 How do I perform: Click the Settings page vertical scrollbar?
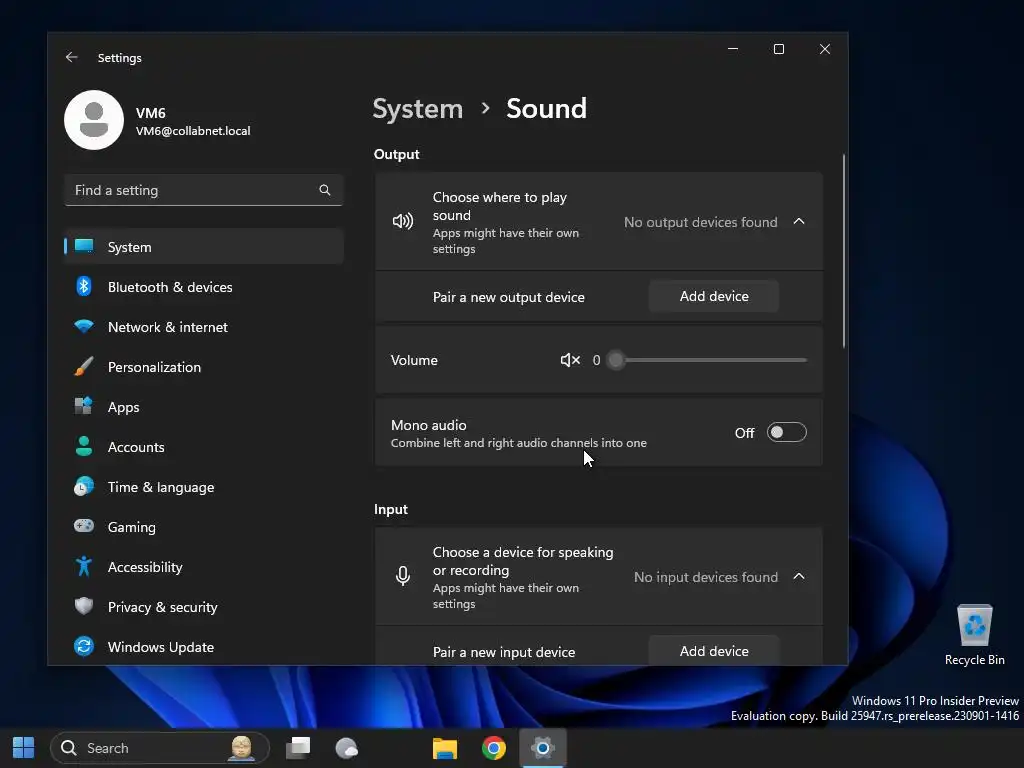[x=844, y=251]
